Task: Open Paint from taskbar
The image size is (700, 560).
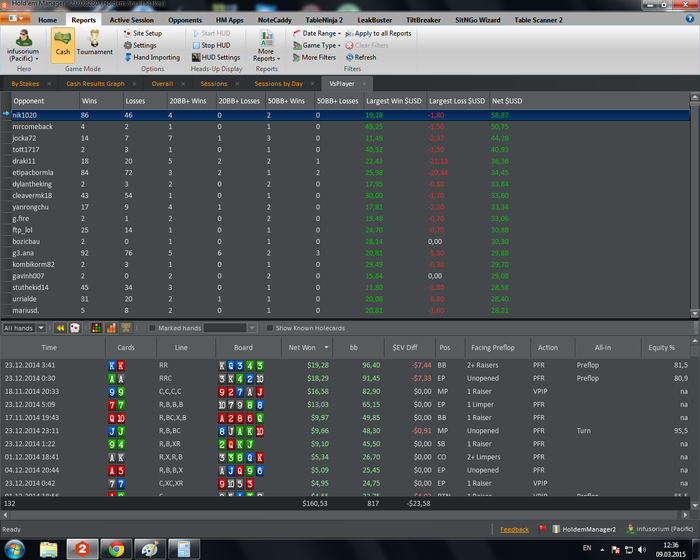Action: (x=150, y=549)
